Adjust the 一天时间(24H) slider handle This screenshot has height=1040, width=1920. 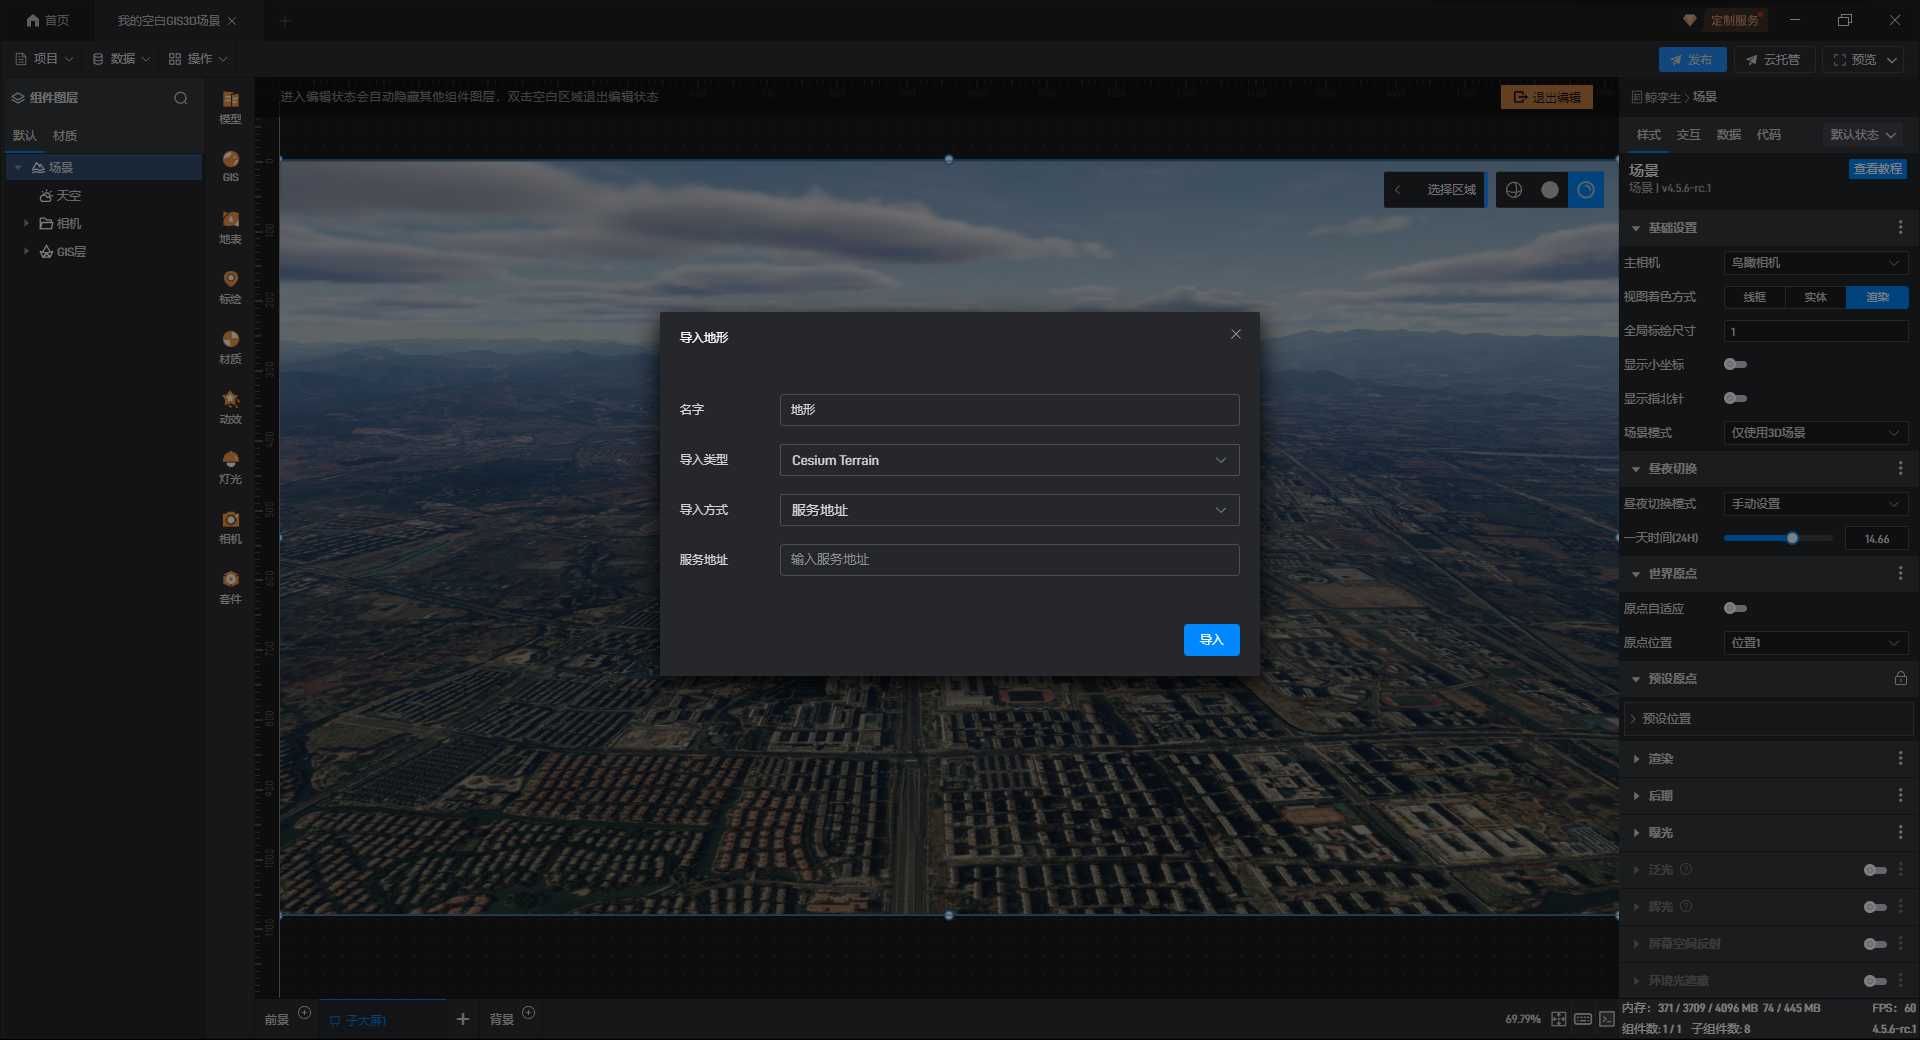(x=1792, y=539)
